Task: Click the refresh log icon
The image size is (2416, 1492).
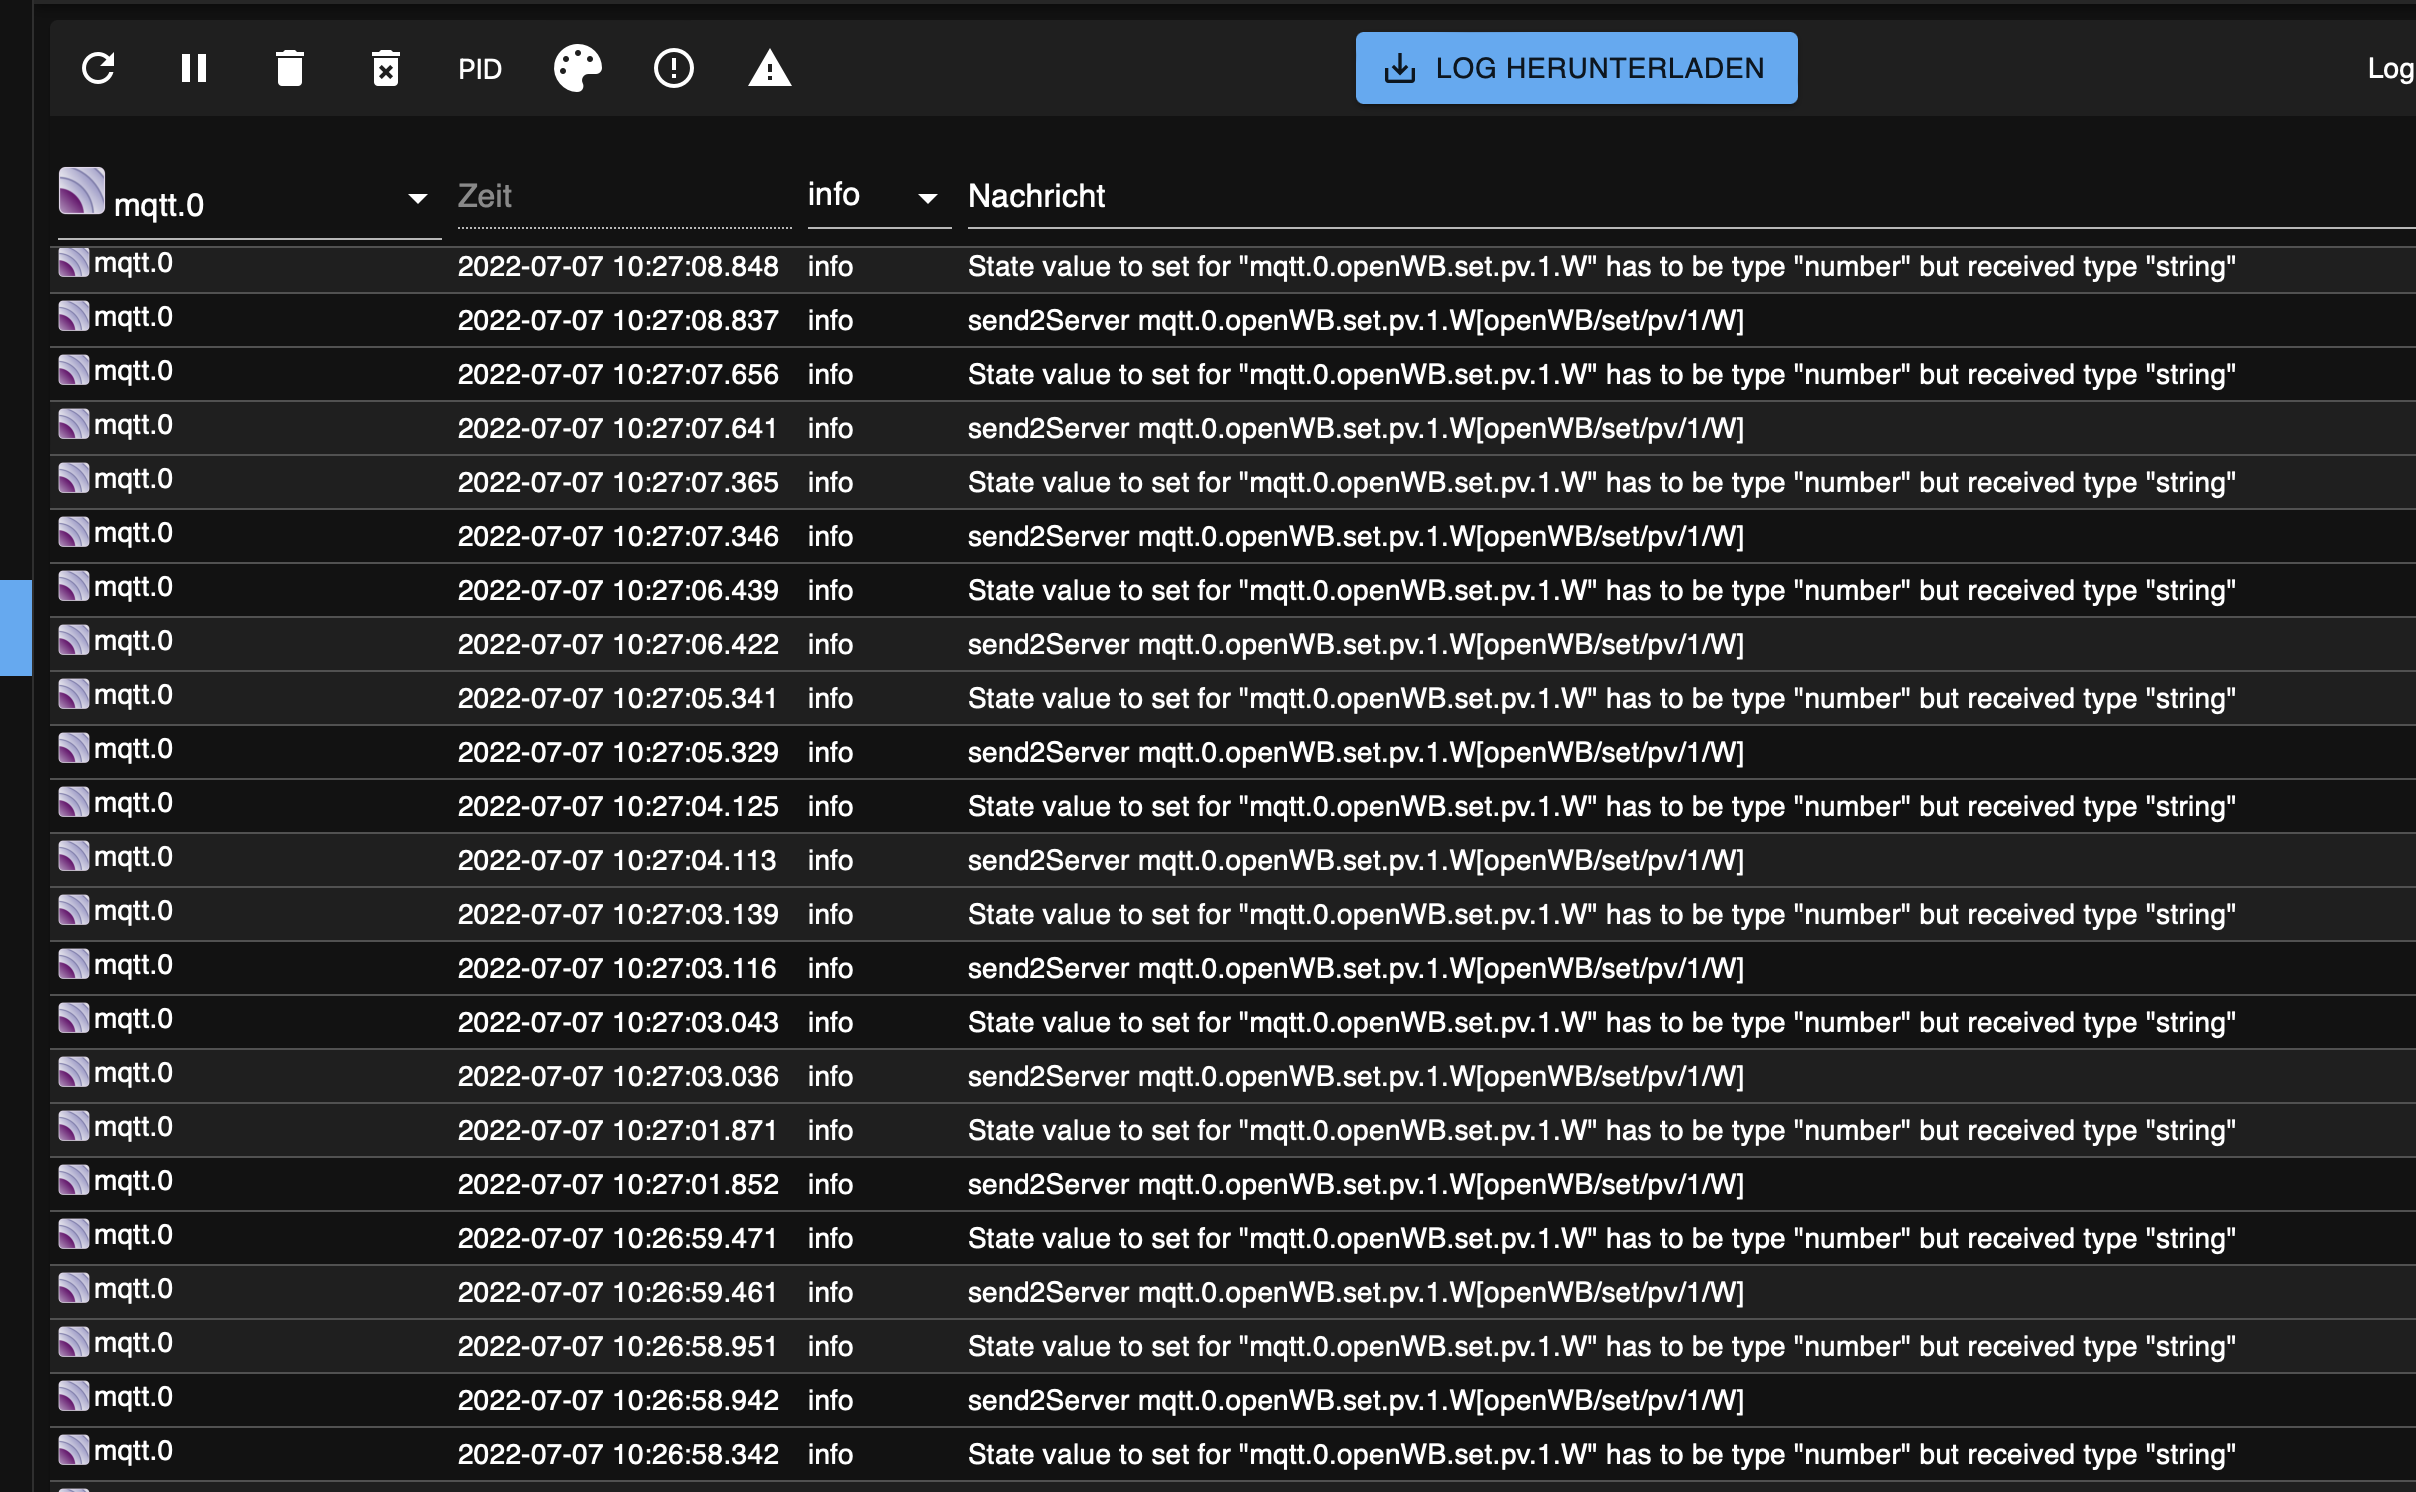Action: pos(98,69)
